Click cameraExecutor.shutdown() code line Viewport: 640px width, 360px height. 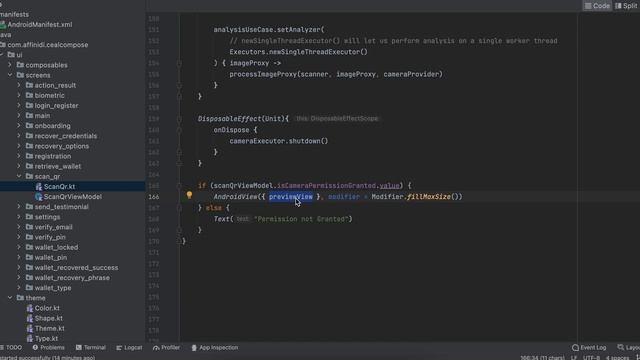coord(279,141)
